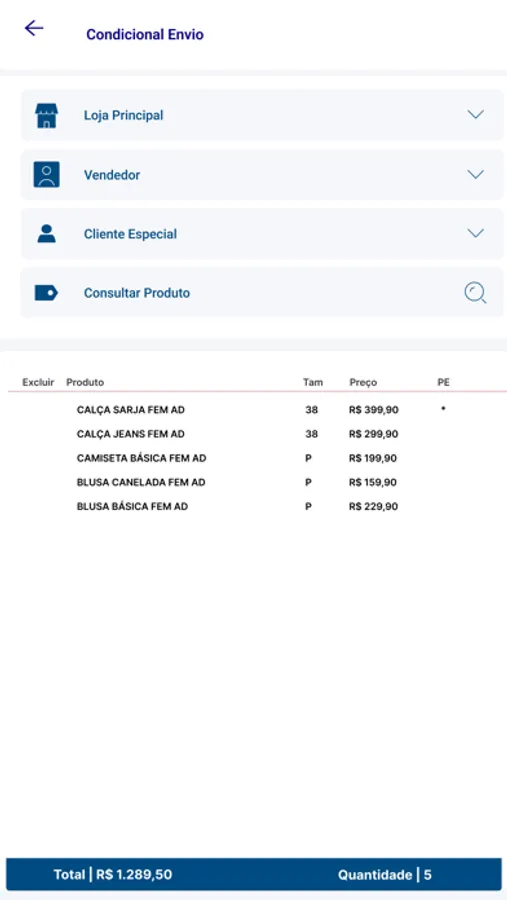Click price R$ 199,90
Screen dimensions: 507x900
click(x=373, y=458)
